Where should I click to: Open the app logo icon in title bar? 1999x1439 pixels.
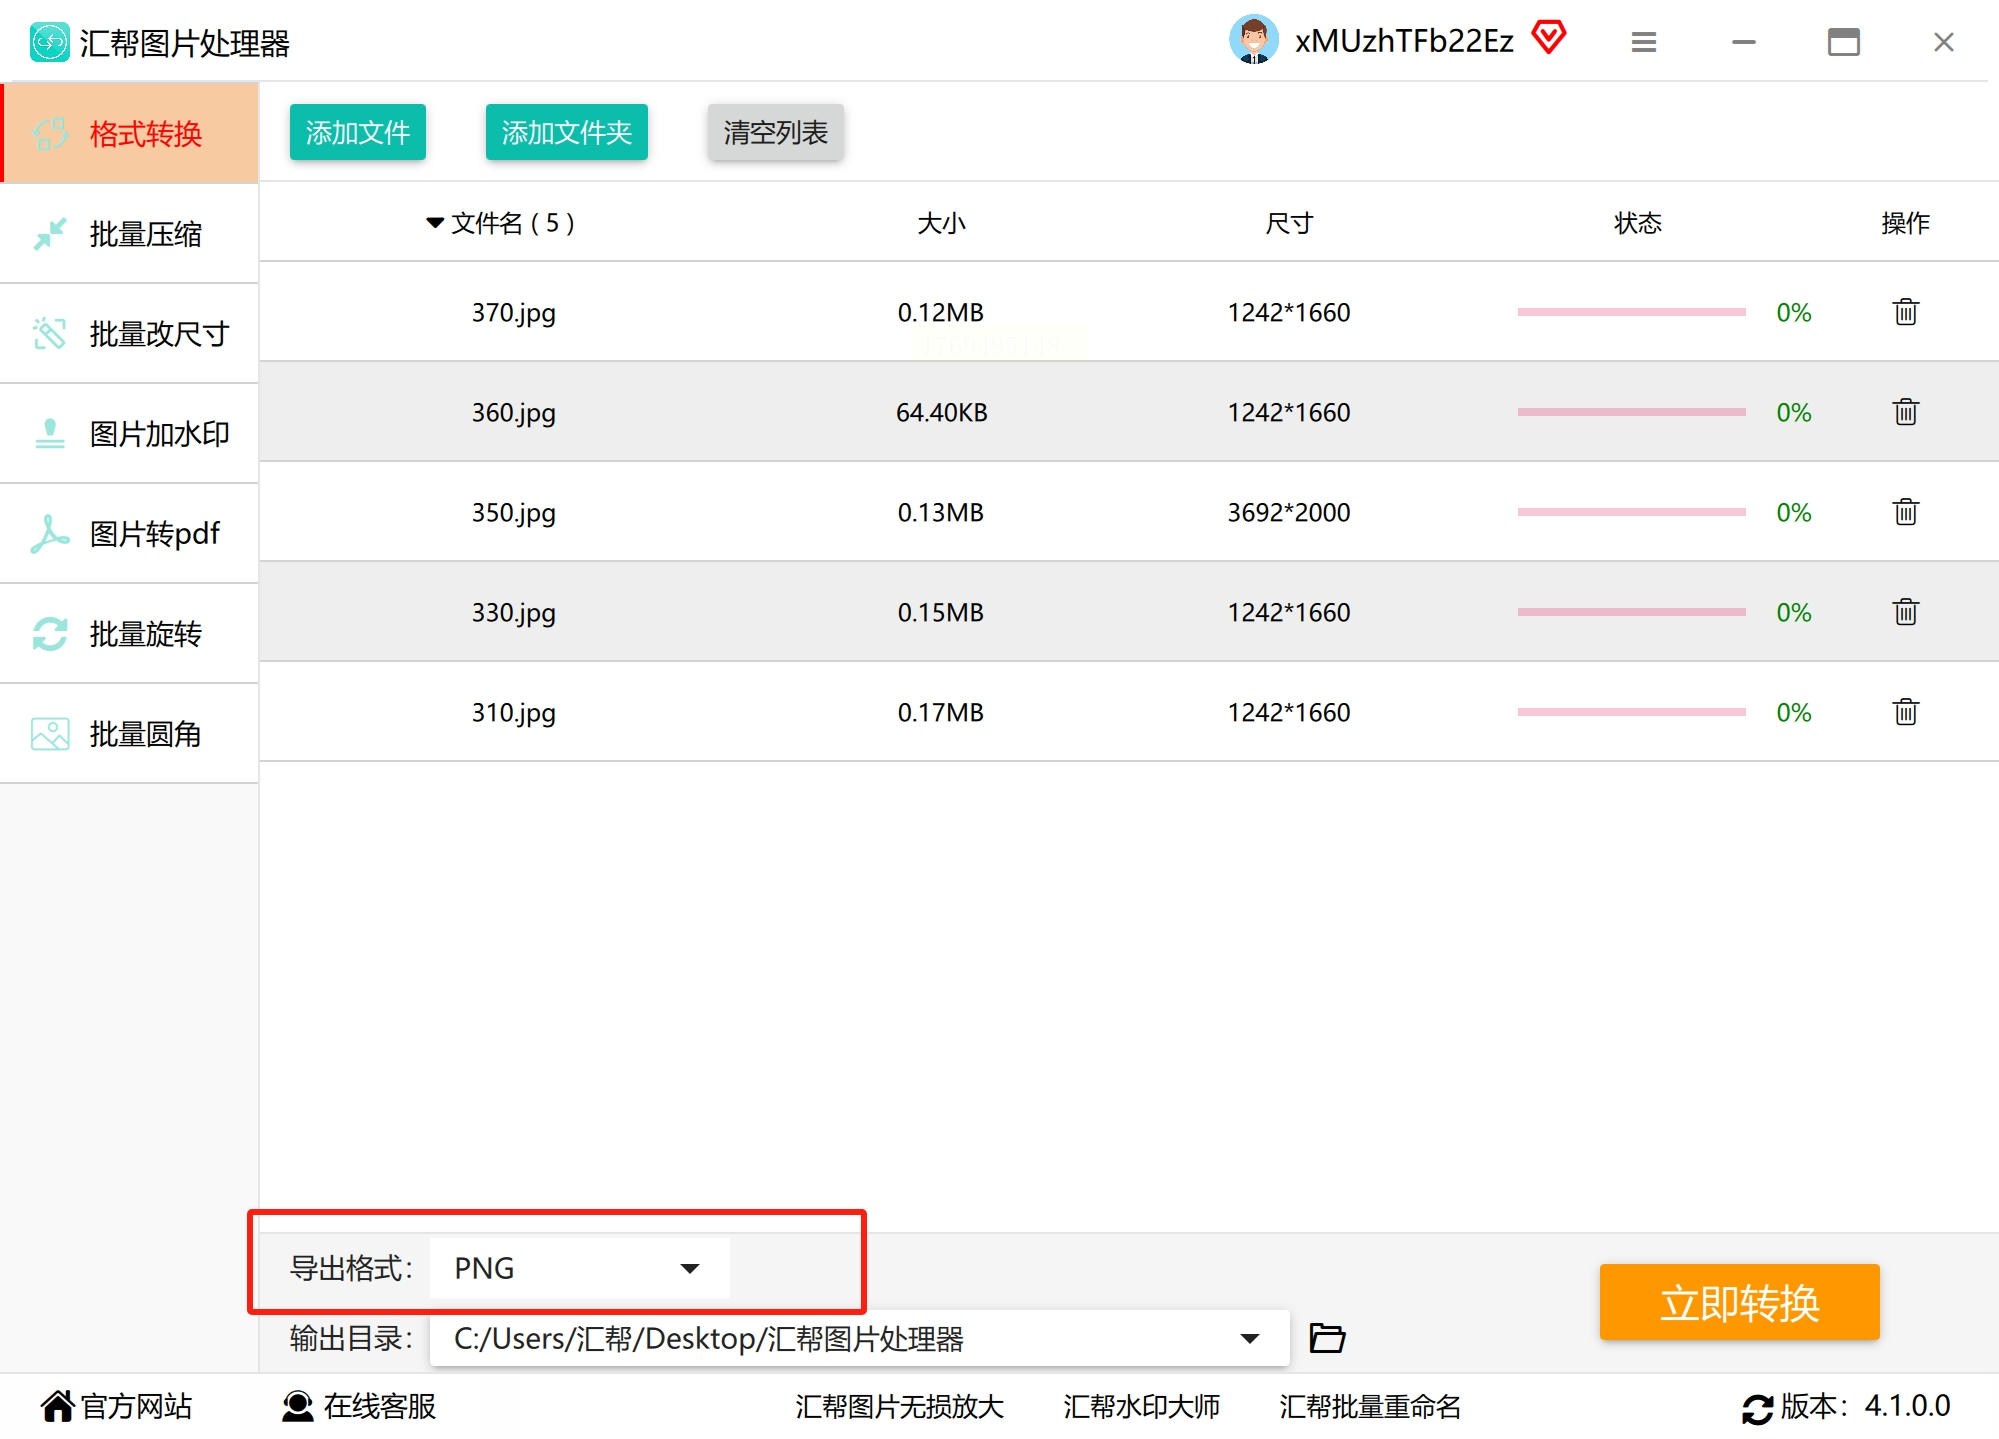(x=49, y=42)
